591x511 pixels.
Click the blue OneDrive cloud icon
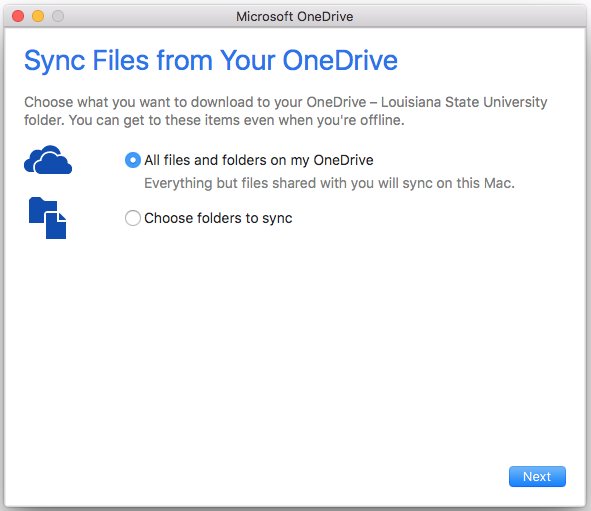point(48,160)
